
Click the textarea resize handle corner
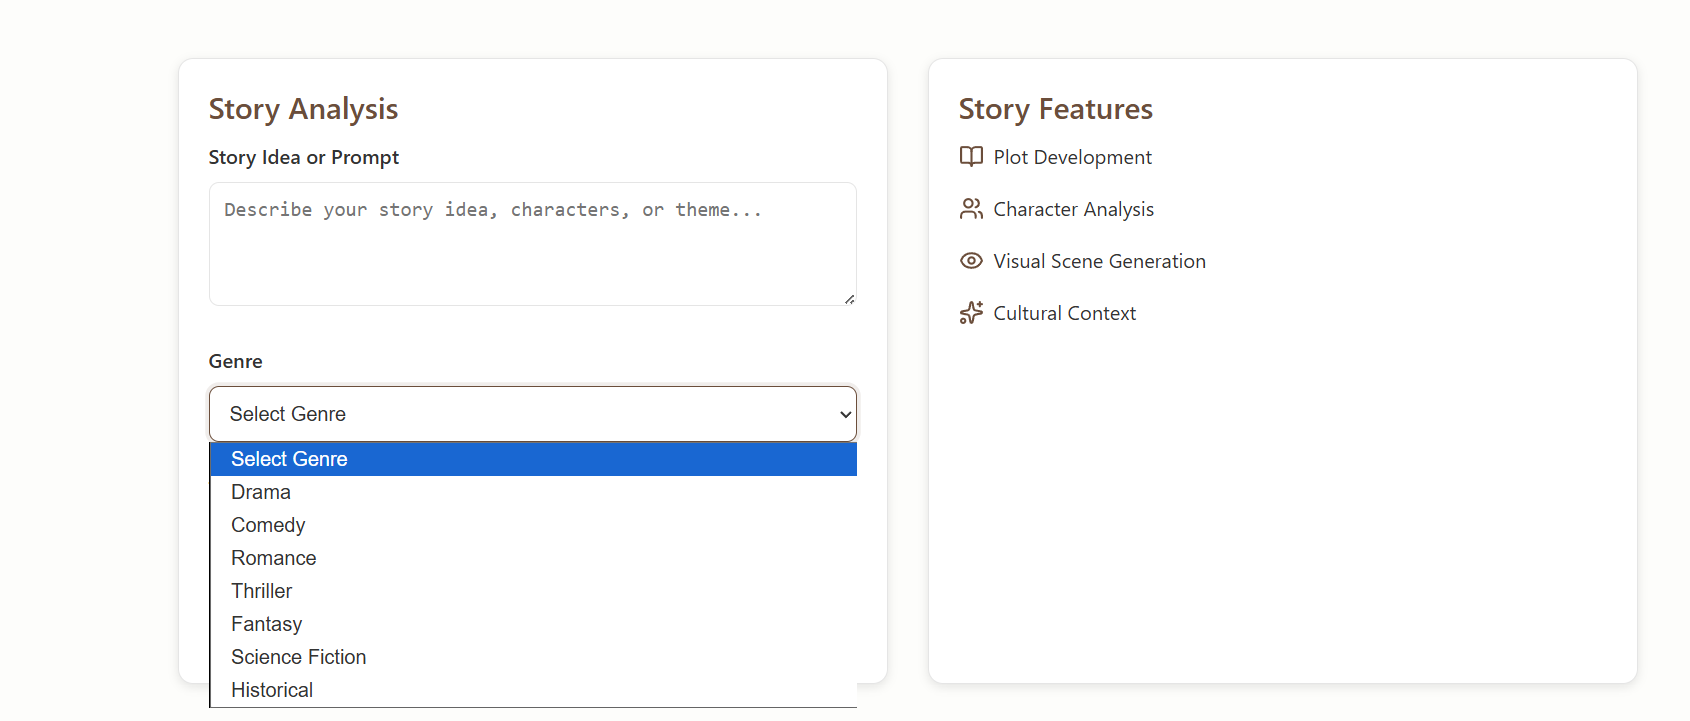click(849, 298)
